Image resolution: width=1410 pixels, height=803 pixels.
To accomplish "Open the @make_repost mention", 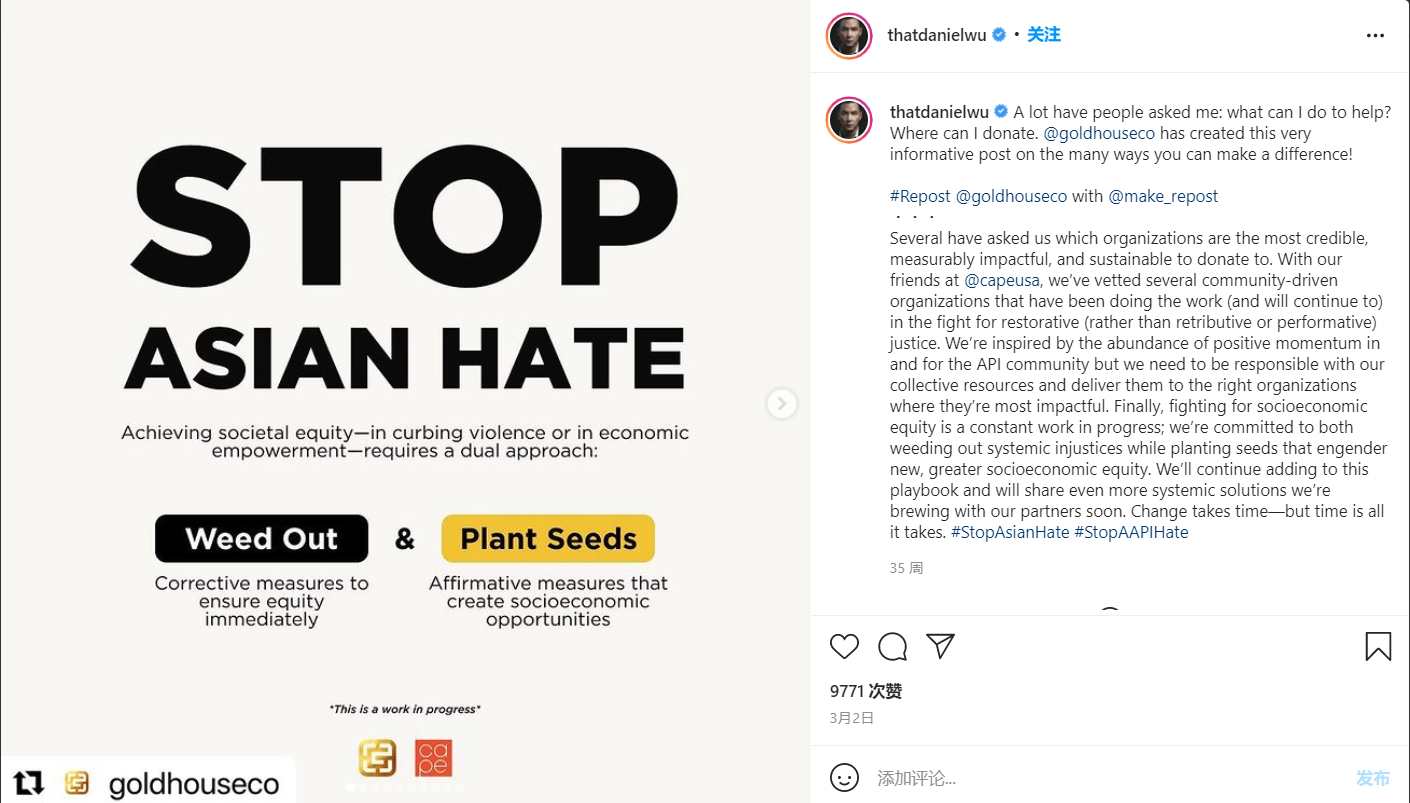I will (1163, 196).
